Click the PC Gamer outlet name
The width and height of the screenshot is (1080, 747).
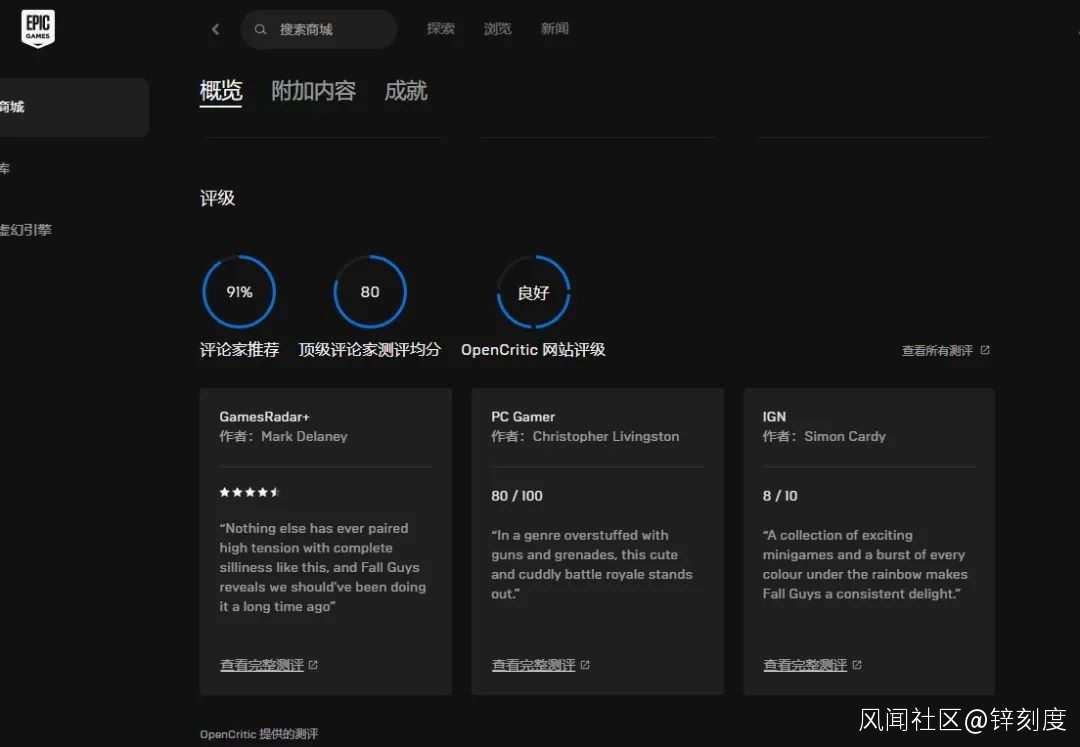pyautogui.click(x=523, y=417)
